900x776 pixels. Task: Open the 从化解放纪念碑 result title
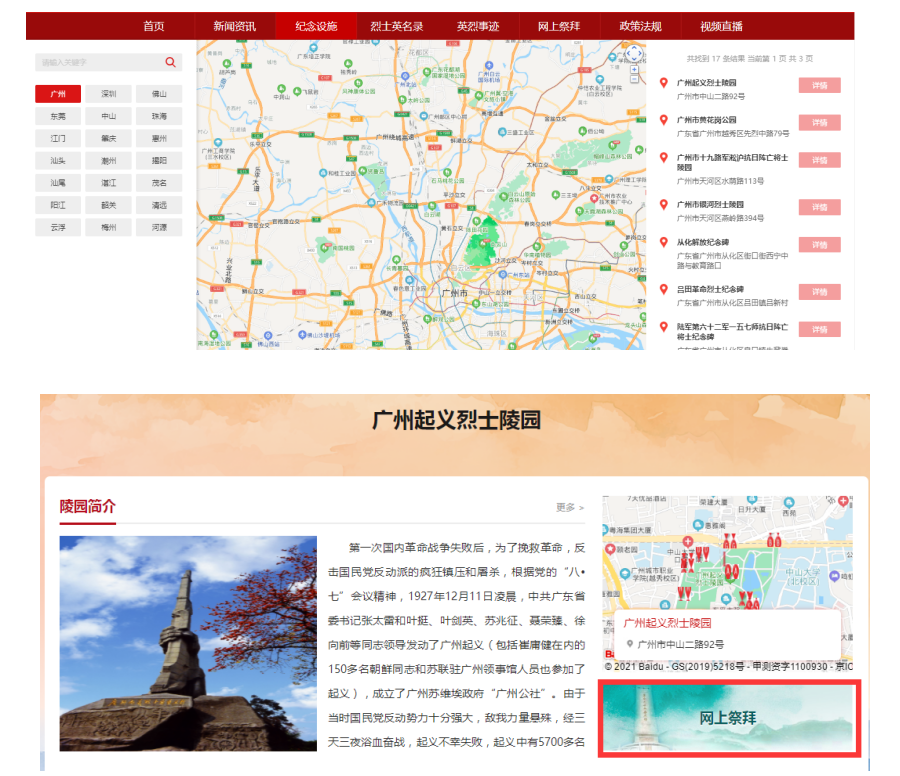703,242
